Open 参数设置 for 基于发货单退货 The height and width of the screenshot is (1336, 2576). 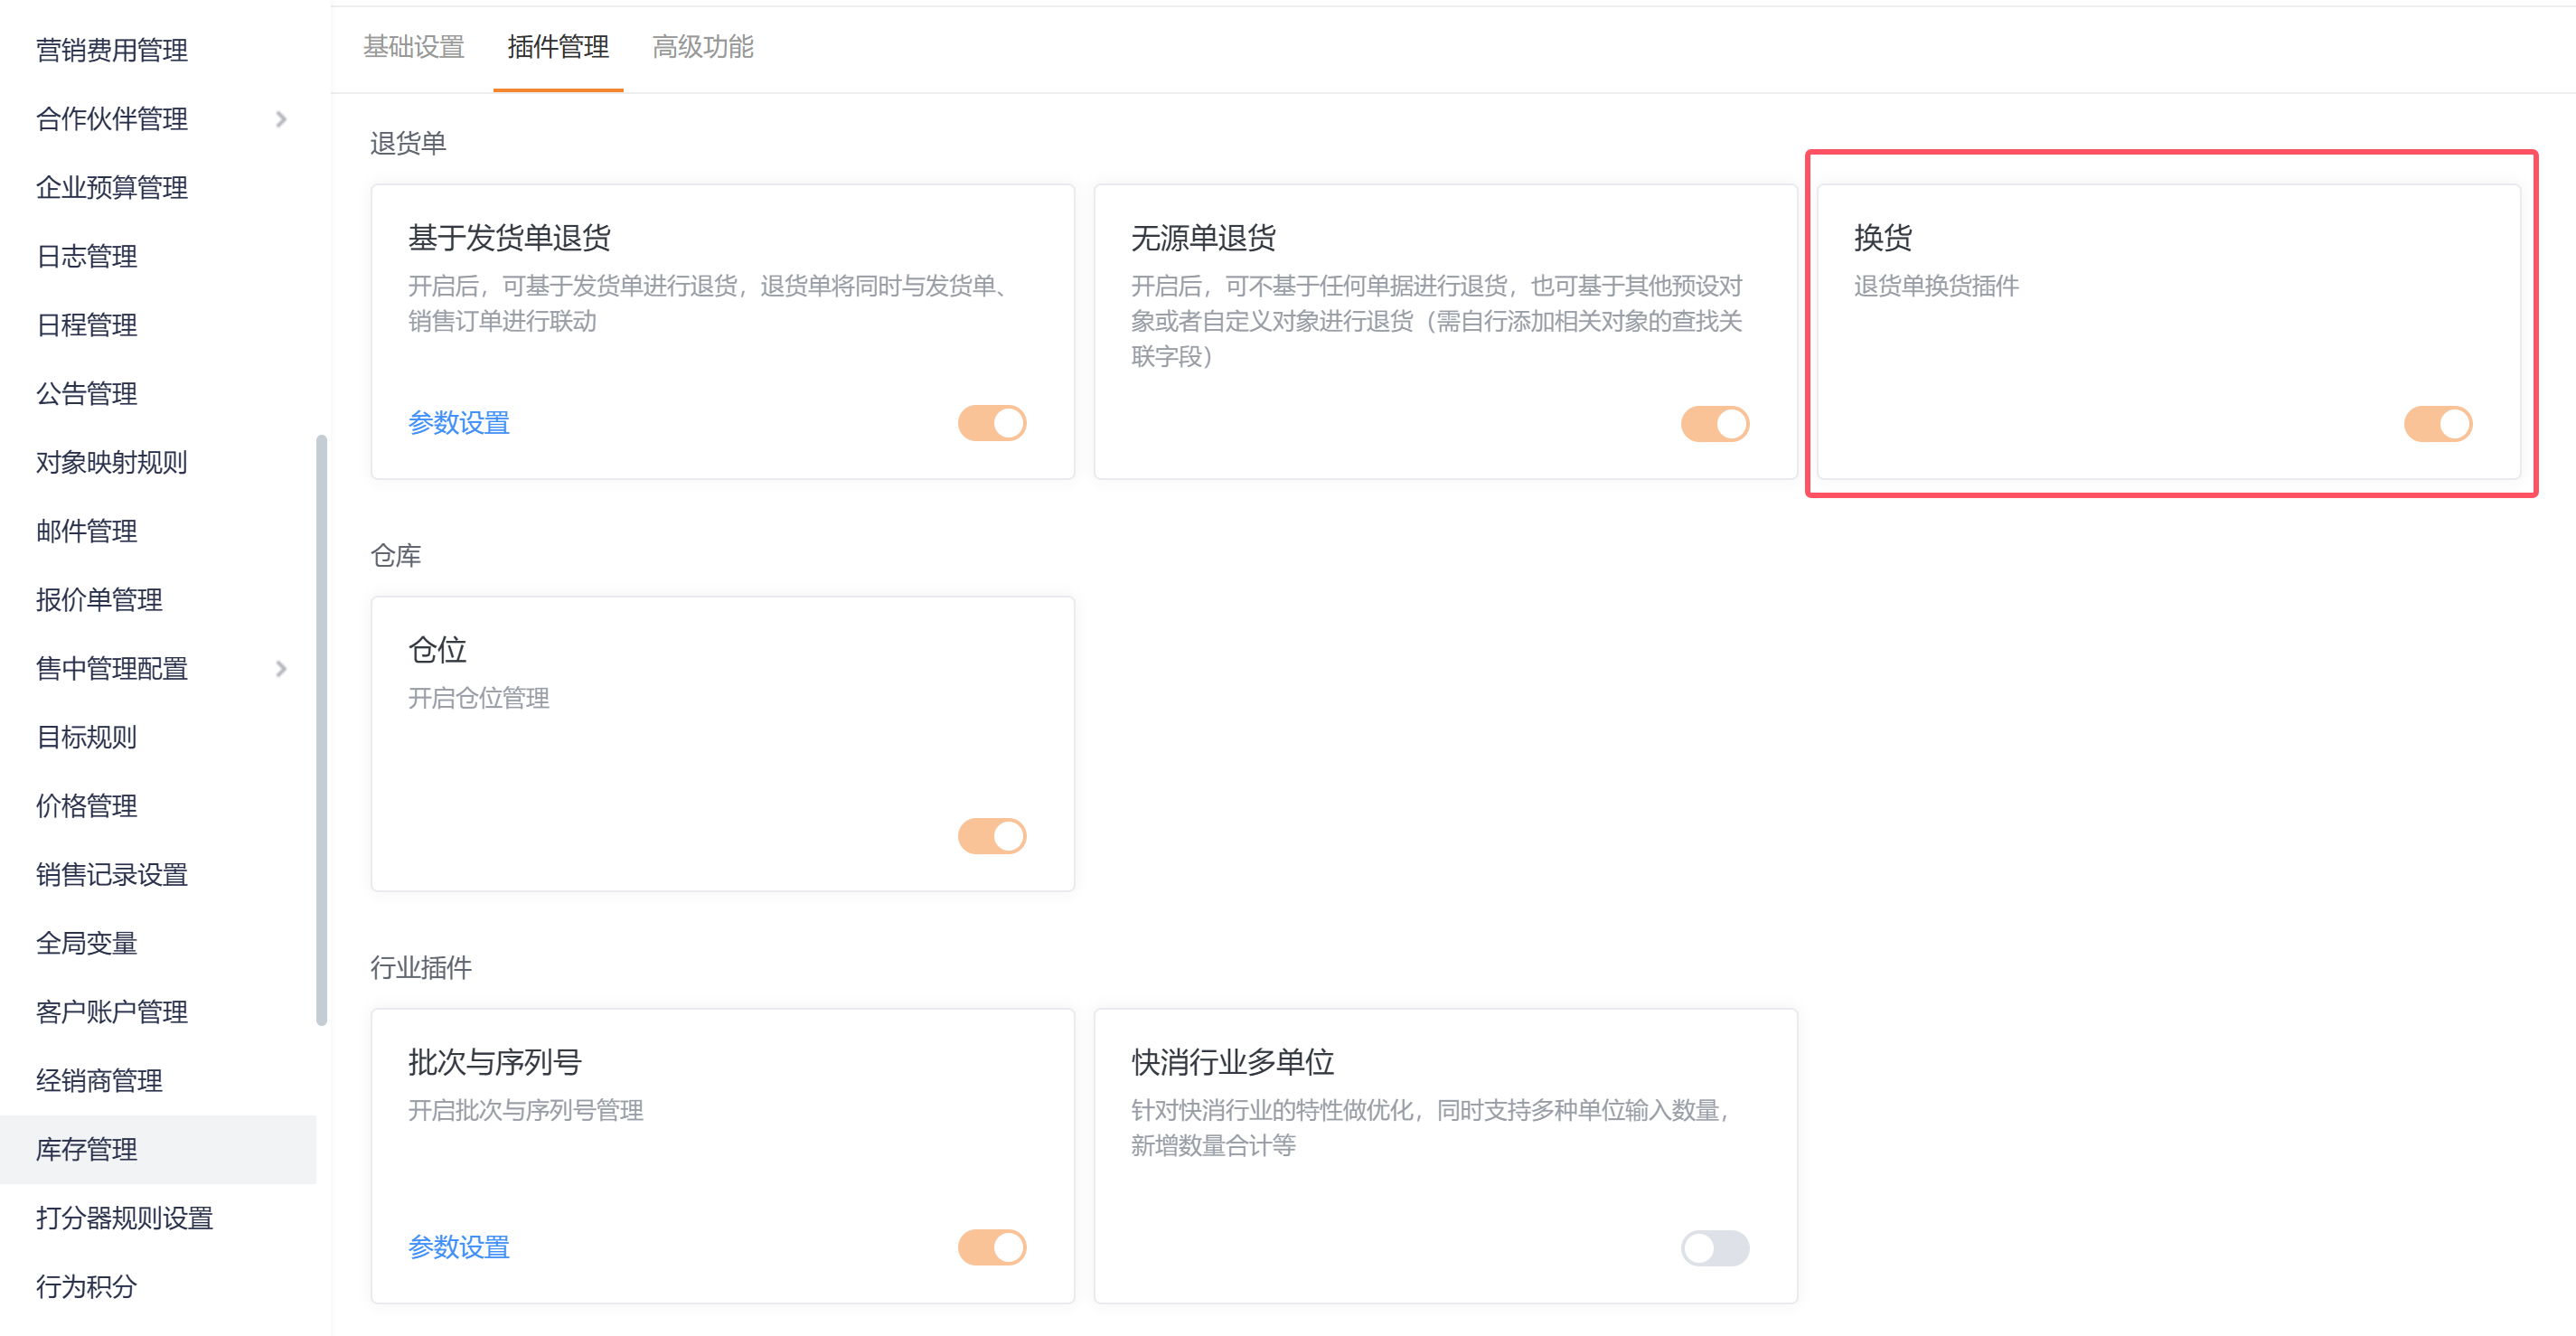(458, 423)
